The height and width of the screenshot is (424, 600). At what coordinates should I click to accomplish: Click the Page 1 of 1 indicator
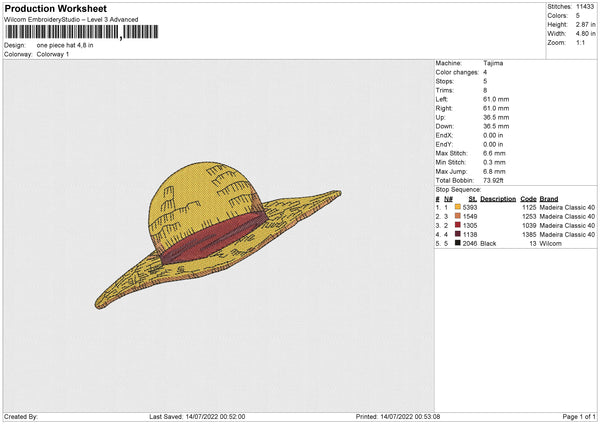tap(579, 416)
